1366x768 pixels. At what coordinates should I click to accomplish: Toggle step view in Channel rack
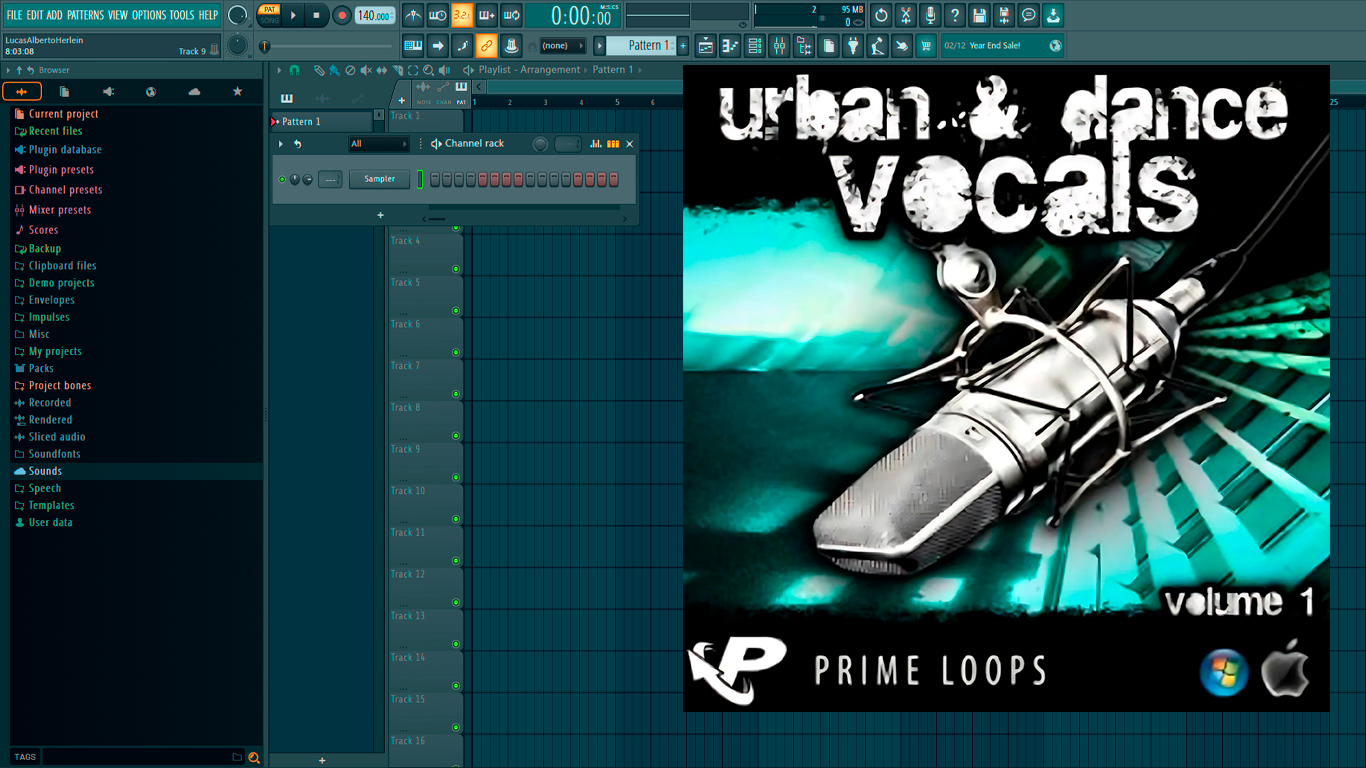coord(613,144)
